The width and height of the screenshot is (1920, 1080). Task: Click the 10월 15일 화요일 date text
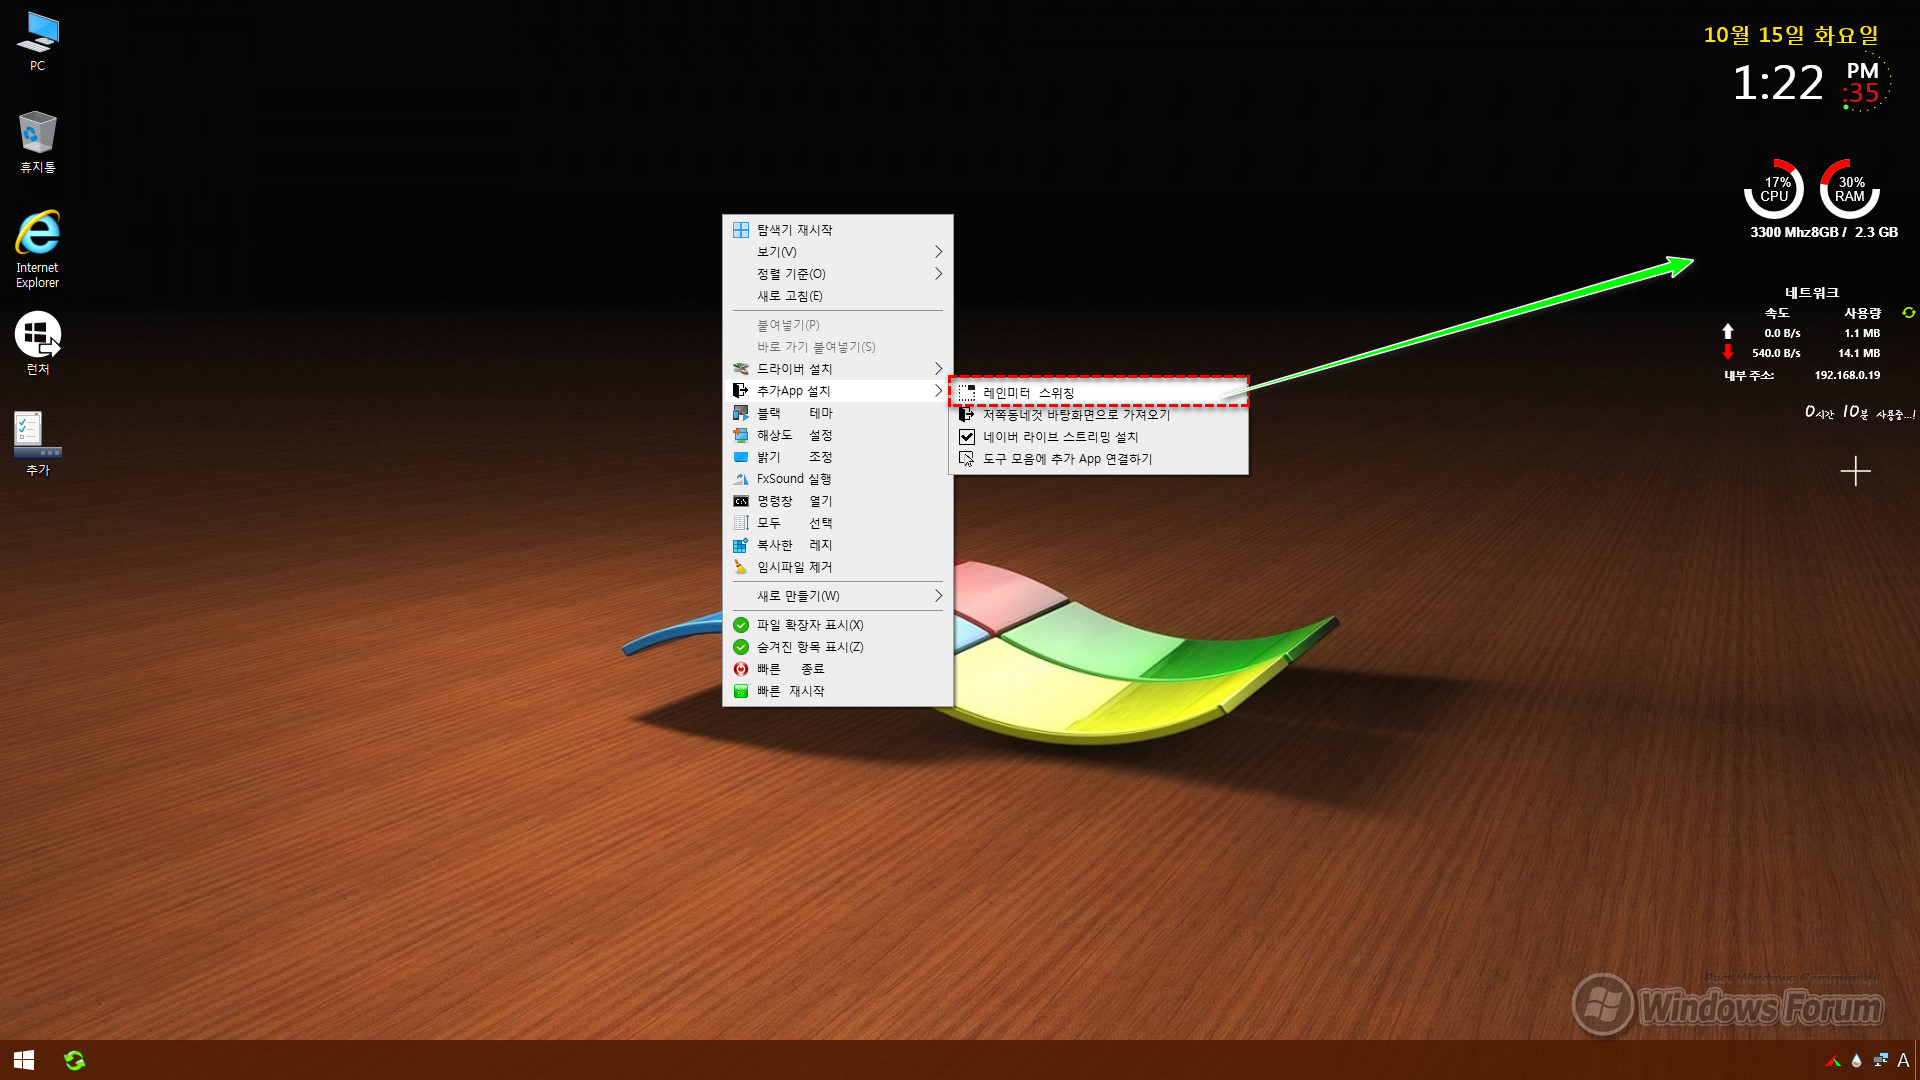pyautogui.click(x=1791, y=35)
